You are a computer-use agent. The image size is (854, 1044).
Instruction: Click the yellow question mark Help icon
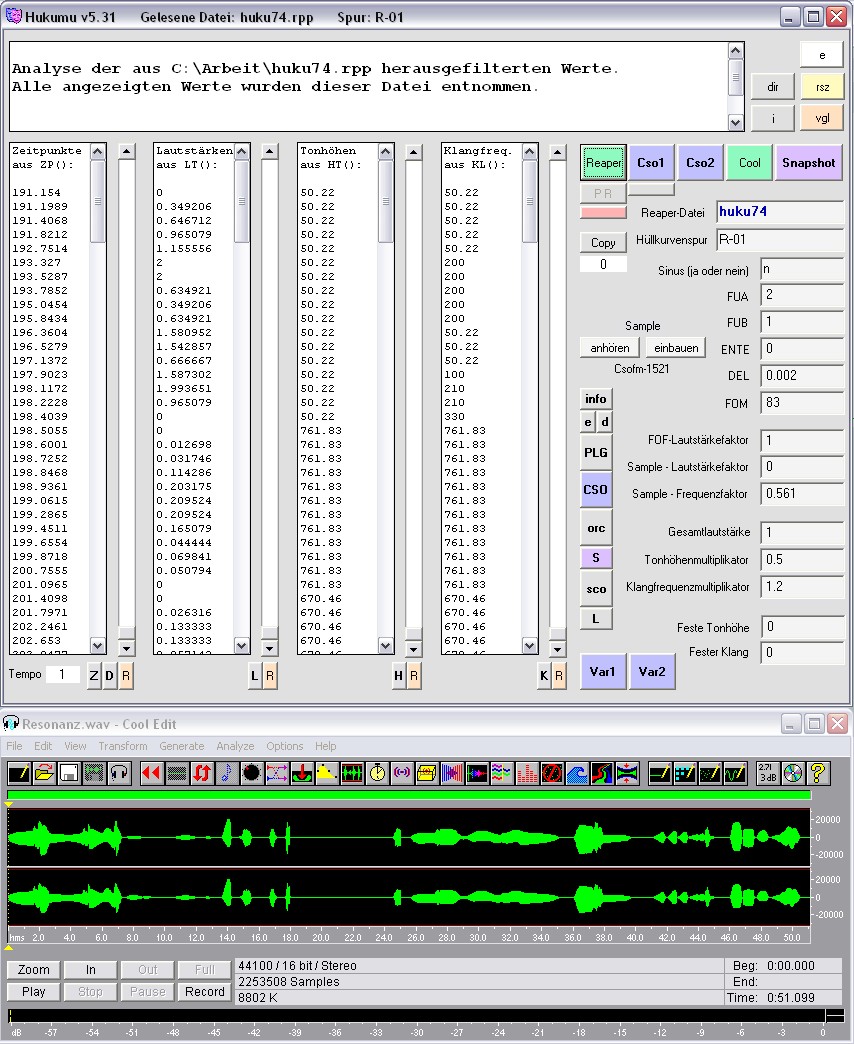pyautogui.click(x=818, y=773)
